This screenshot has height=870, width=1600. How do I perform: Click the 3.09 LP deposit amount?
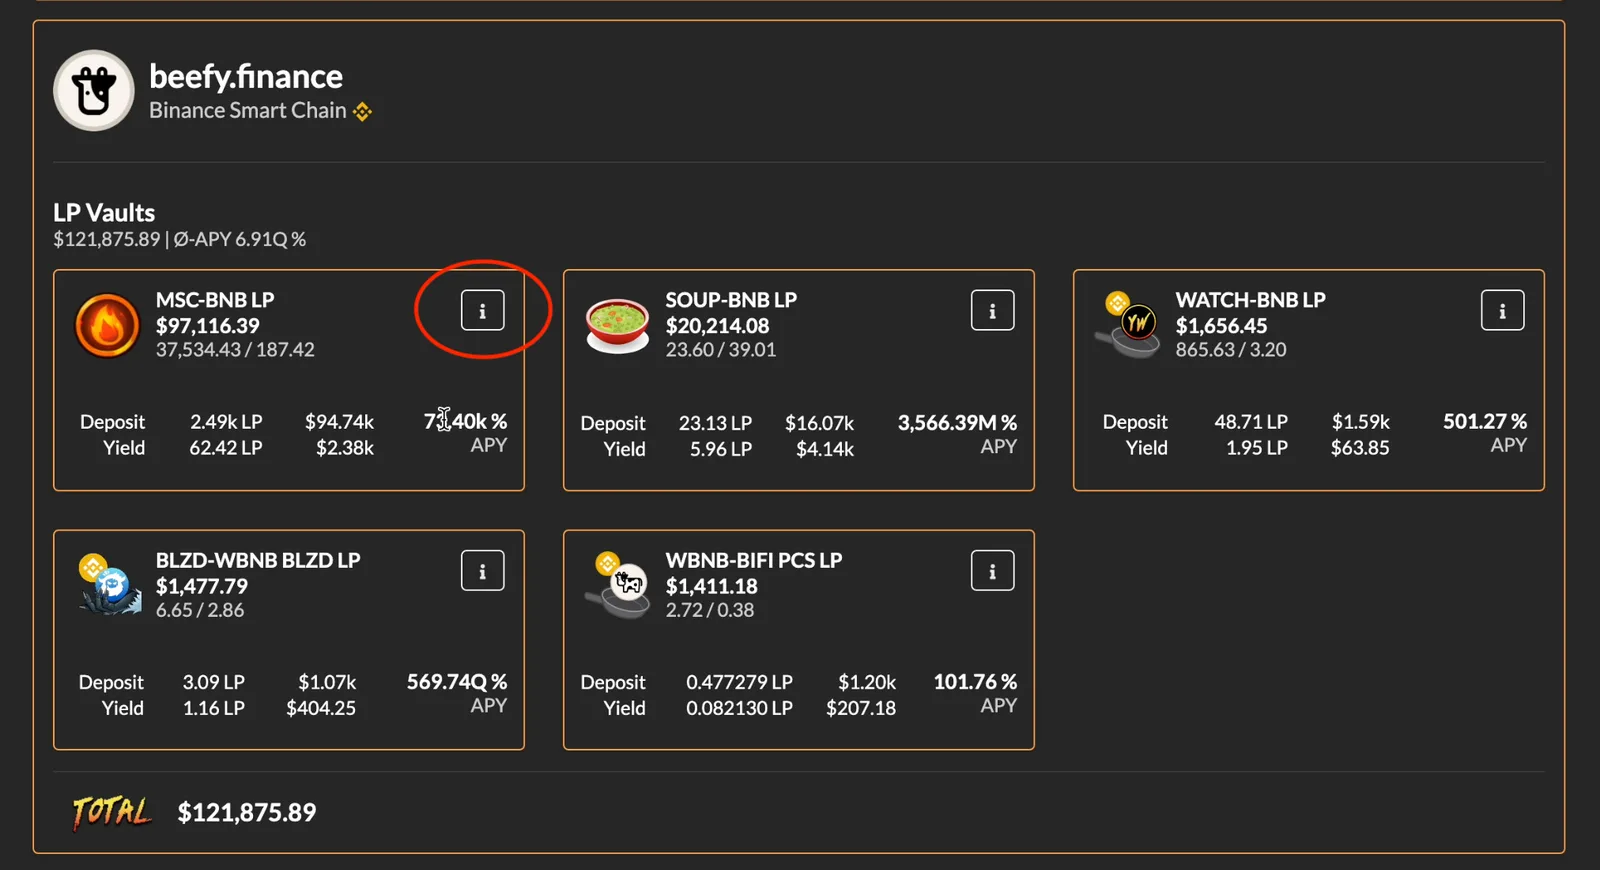coord(213,682)
